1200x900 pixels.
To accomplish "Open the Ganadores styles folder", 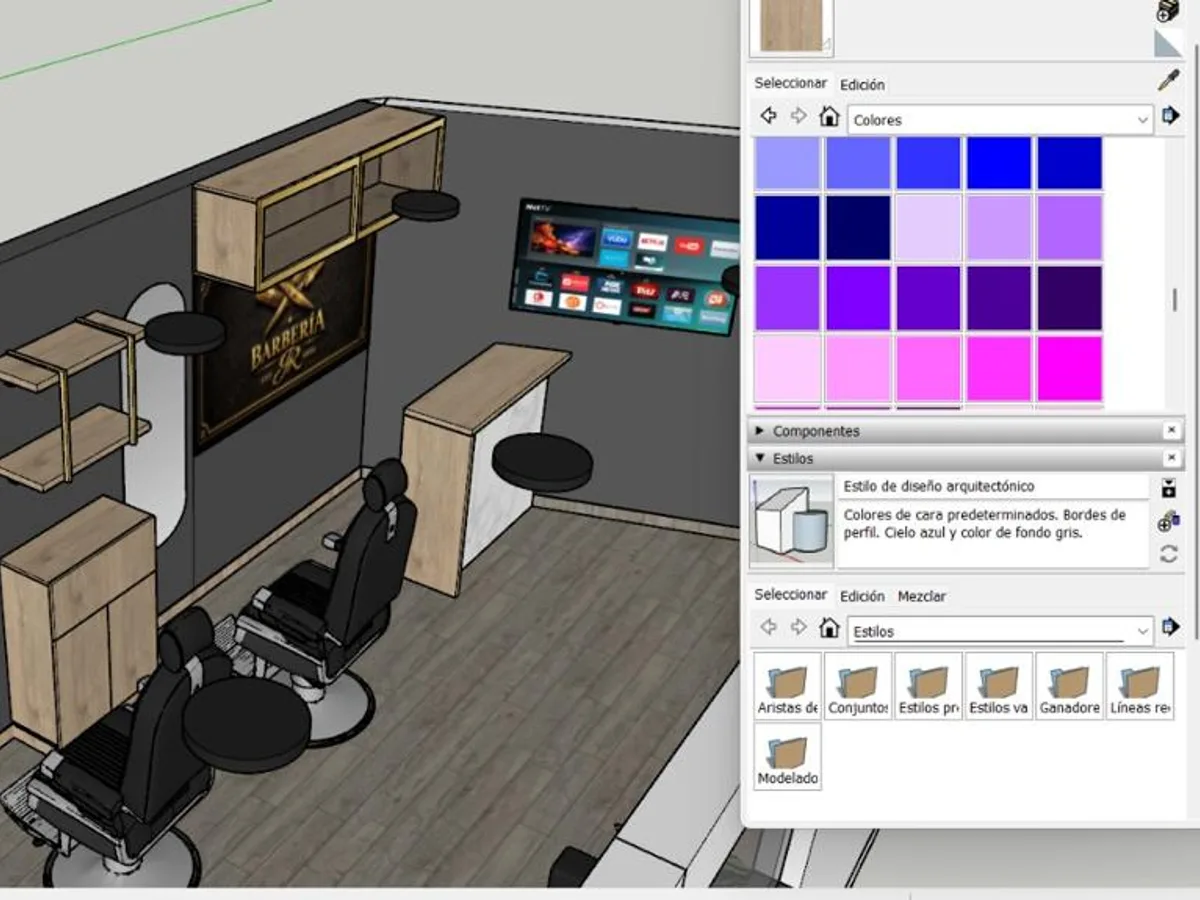I will (1070, 687).
